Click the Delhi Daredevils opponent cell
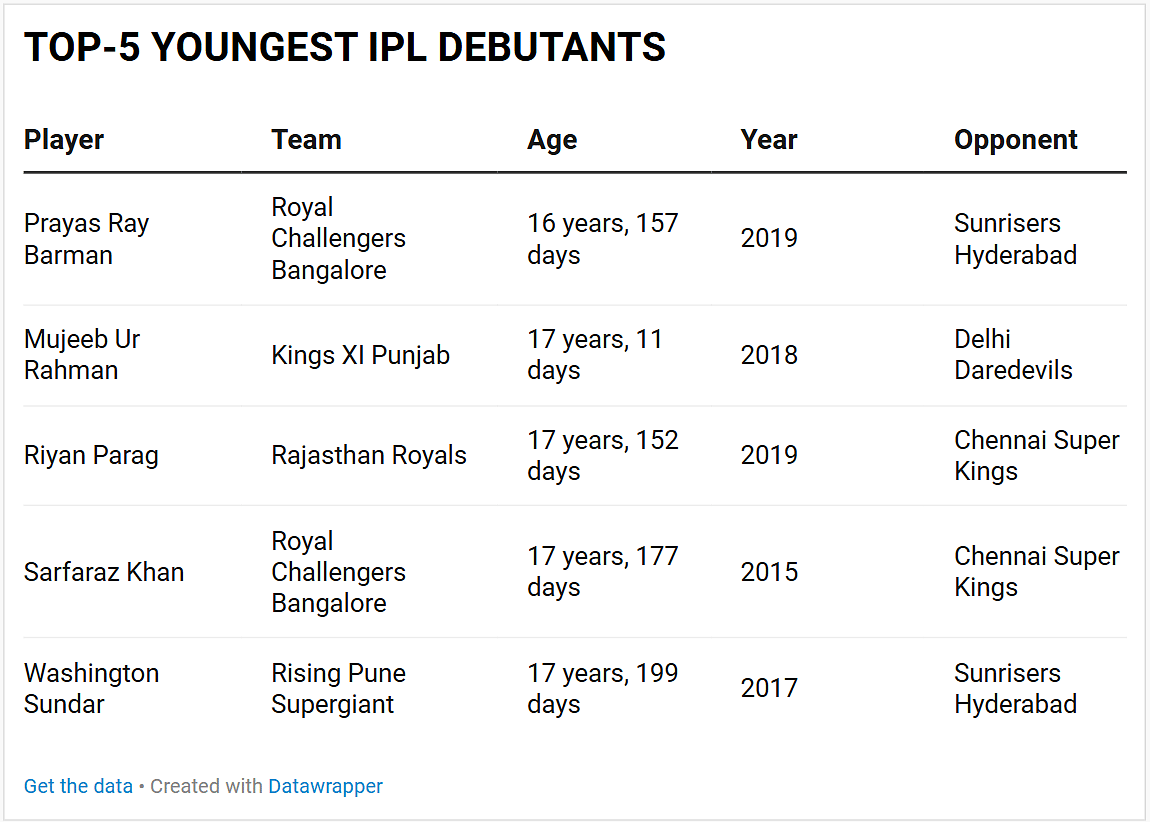The width and height of the screenshot is (1150, 822). [1012, 355]
